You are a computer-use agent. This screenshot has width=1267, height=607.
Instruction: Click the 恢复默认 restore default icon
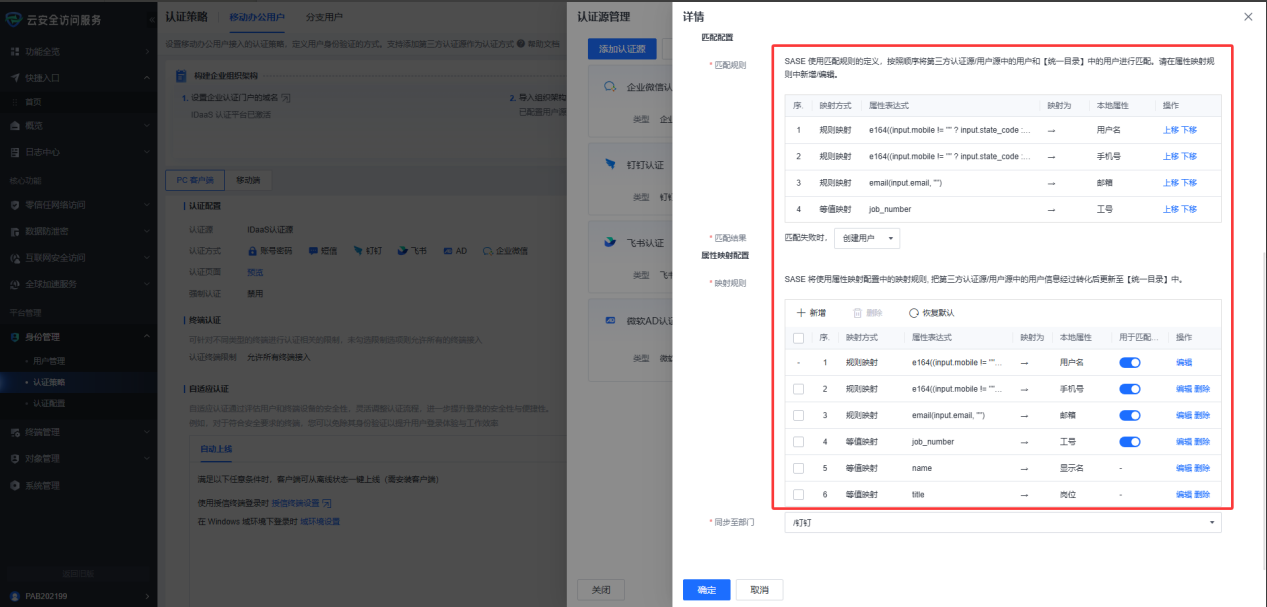[914, 313]
